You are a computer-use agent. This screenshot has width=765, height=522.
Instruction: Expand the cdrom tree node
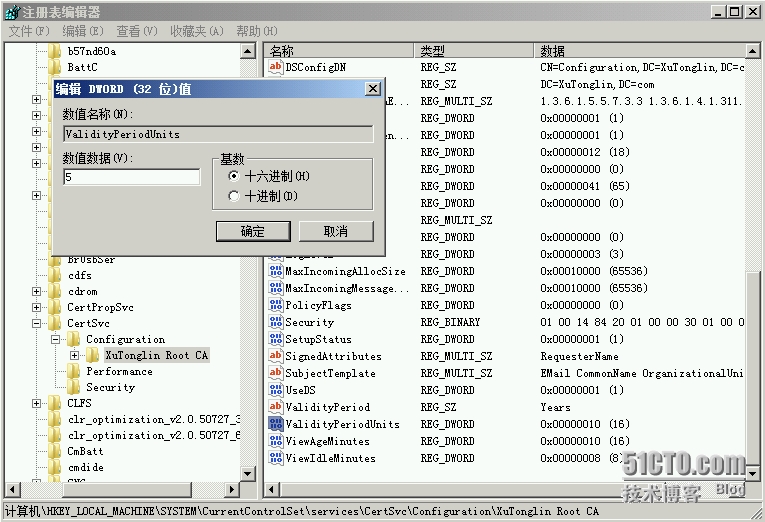36,291
